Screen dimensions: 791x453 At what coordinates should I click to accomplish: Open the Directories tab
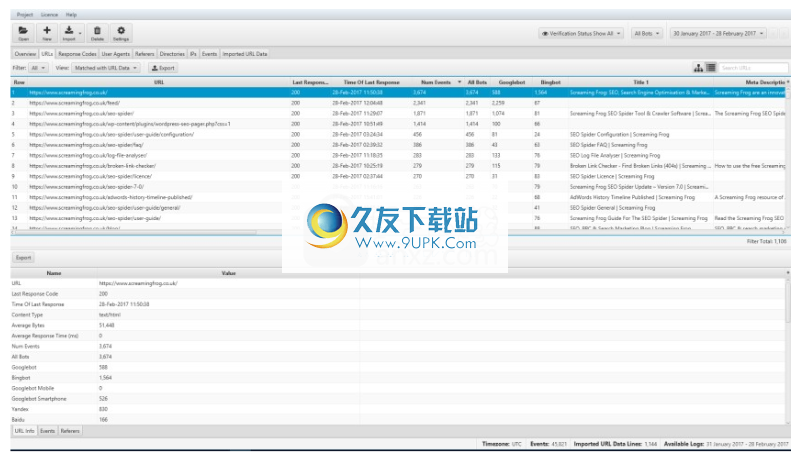(172, 54)
